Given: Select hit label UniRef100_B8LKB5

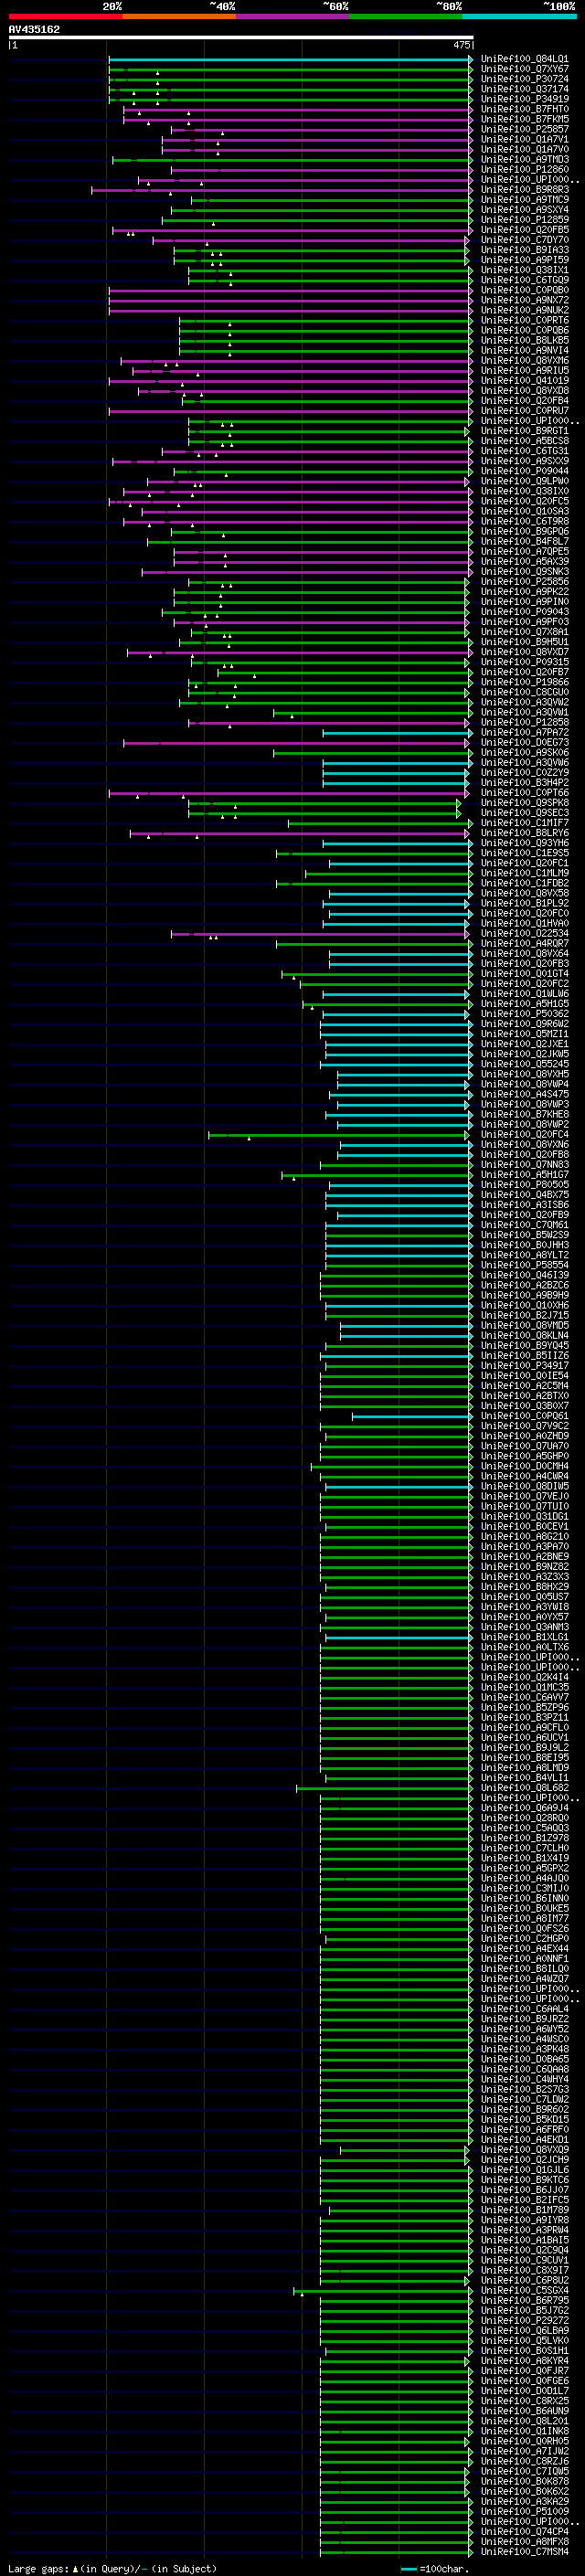Looking at the screenshot, I should coord(524,341).
